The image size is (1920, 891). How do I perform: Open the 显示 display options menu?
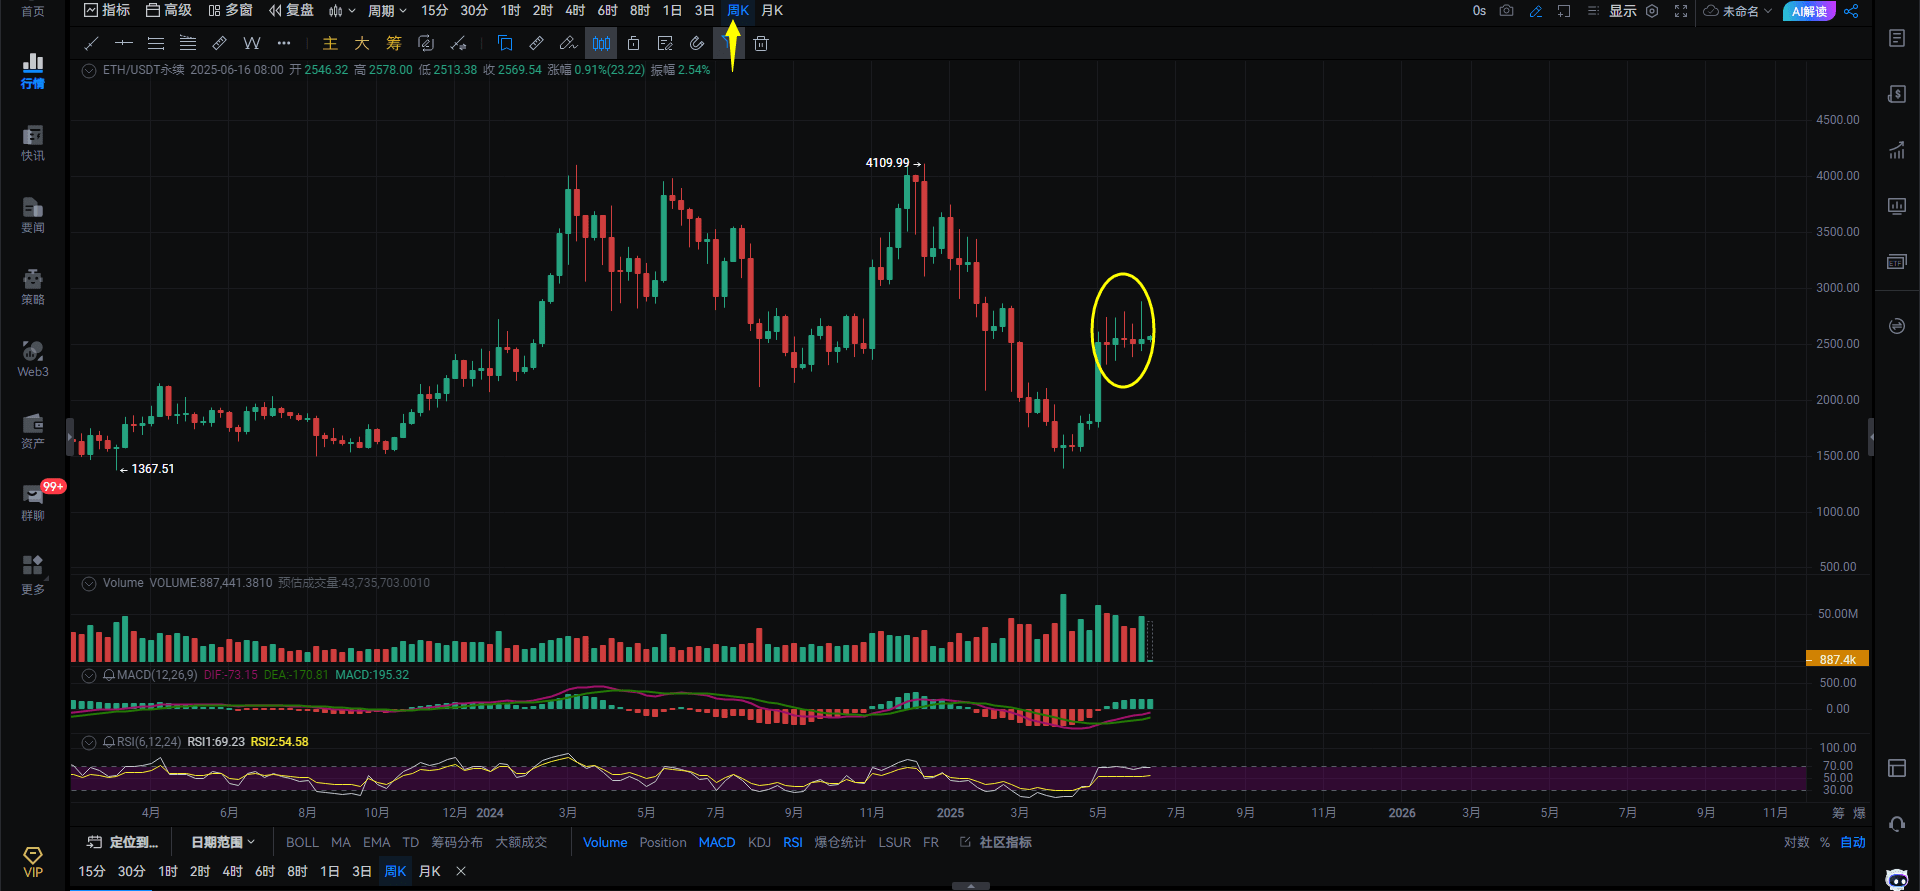1613,11
